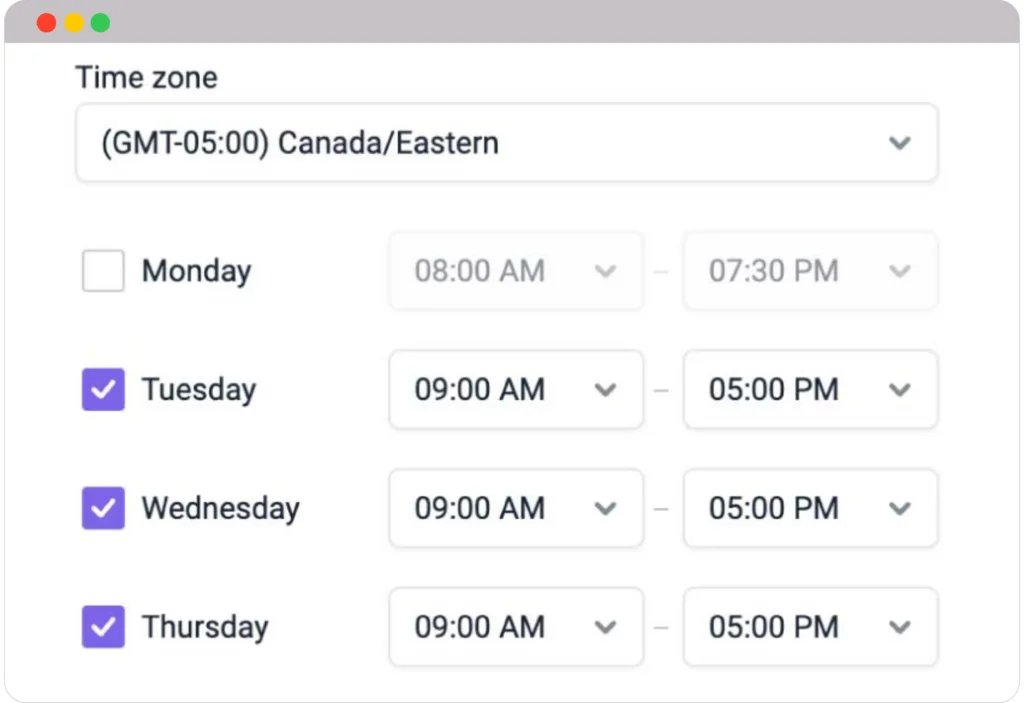This screenshot has height=703, width=1024.
Task: Disable the Tuesday availability checkbox
Action: coord(102,390)
